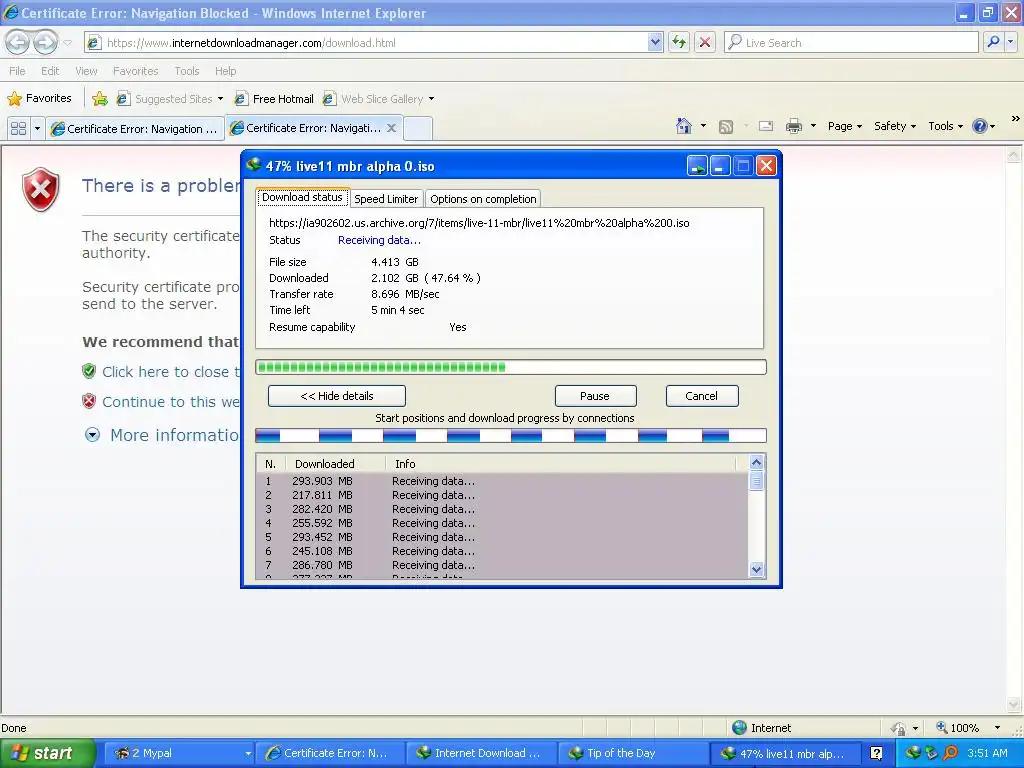This screenshot has width=1024, height=768.
Task: Click the Internet zone globe icon in status bar
Action: coord(739,728)
